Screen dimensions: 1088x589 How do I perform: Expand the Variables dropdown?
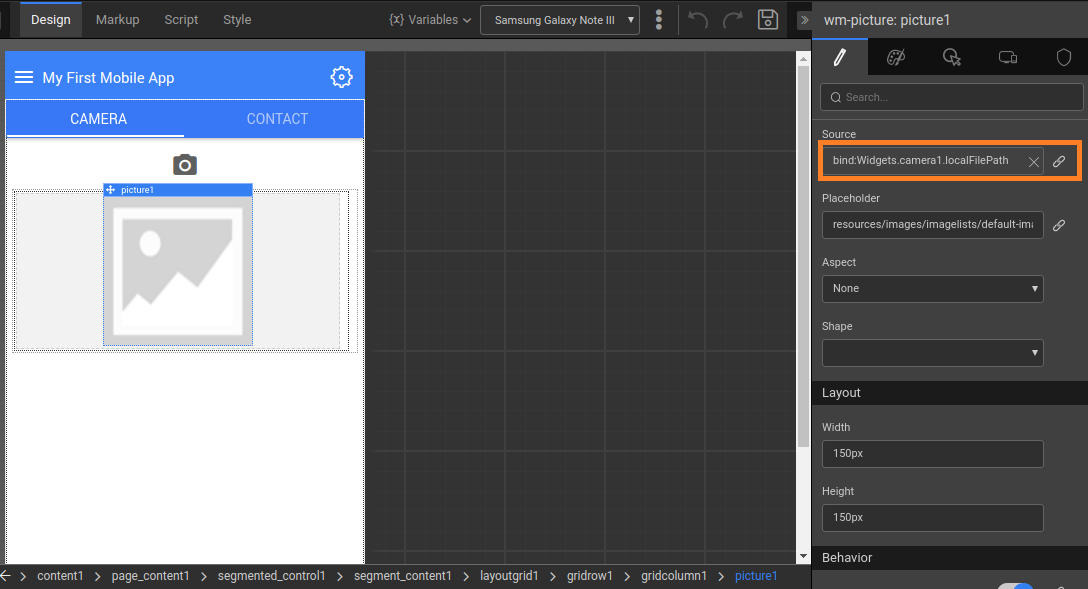pos(428,19)
